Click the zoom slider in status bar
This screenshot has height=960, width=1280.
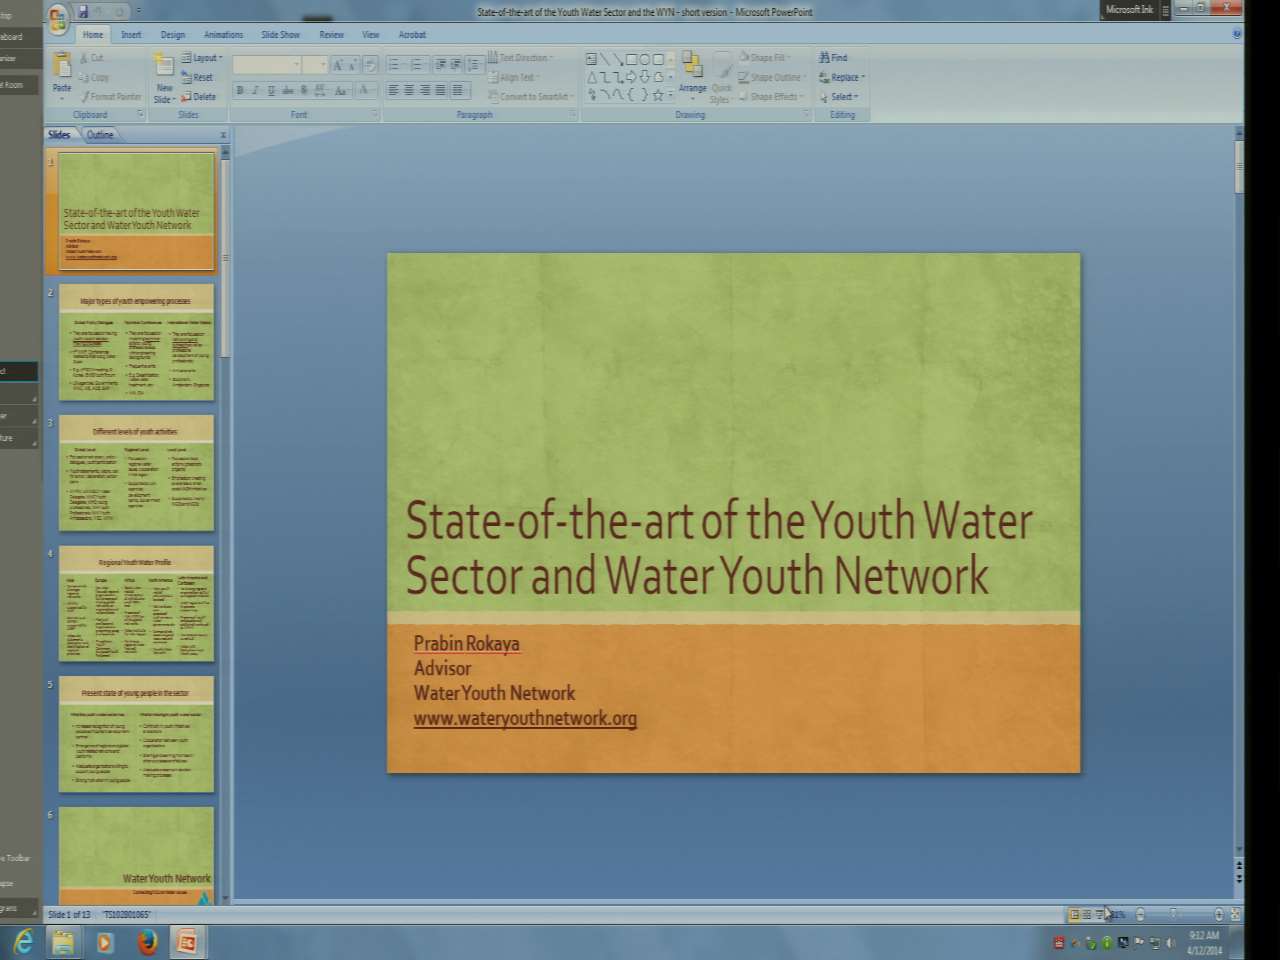(x=1175, y=914)
